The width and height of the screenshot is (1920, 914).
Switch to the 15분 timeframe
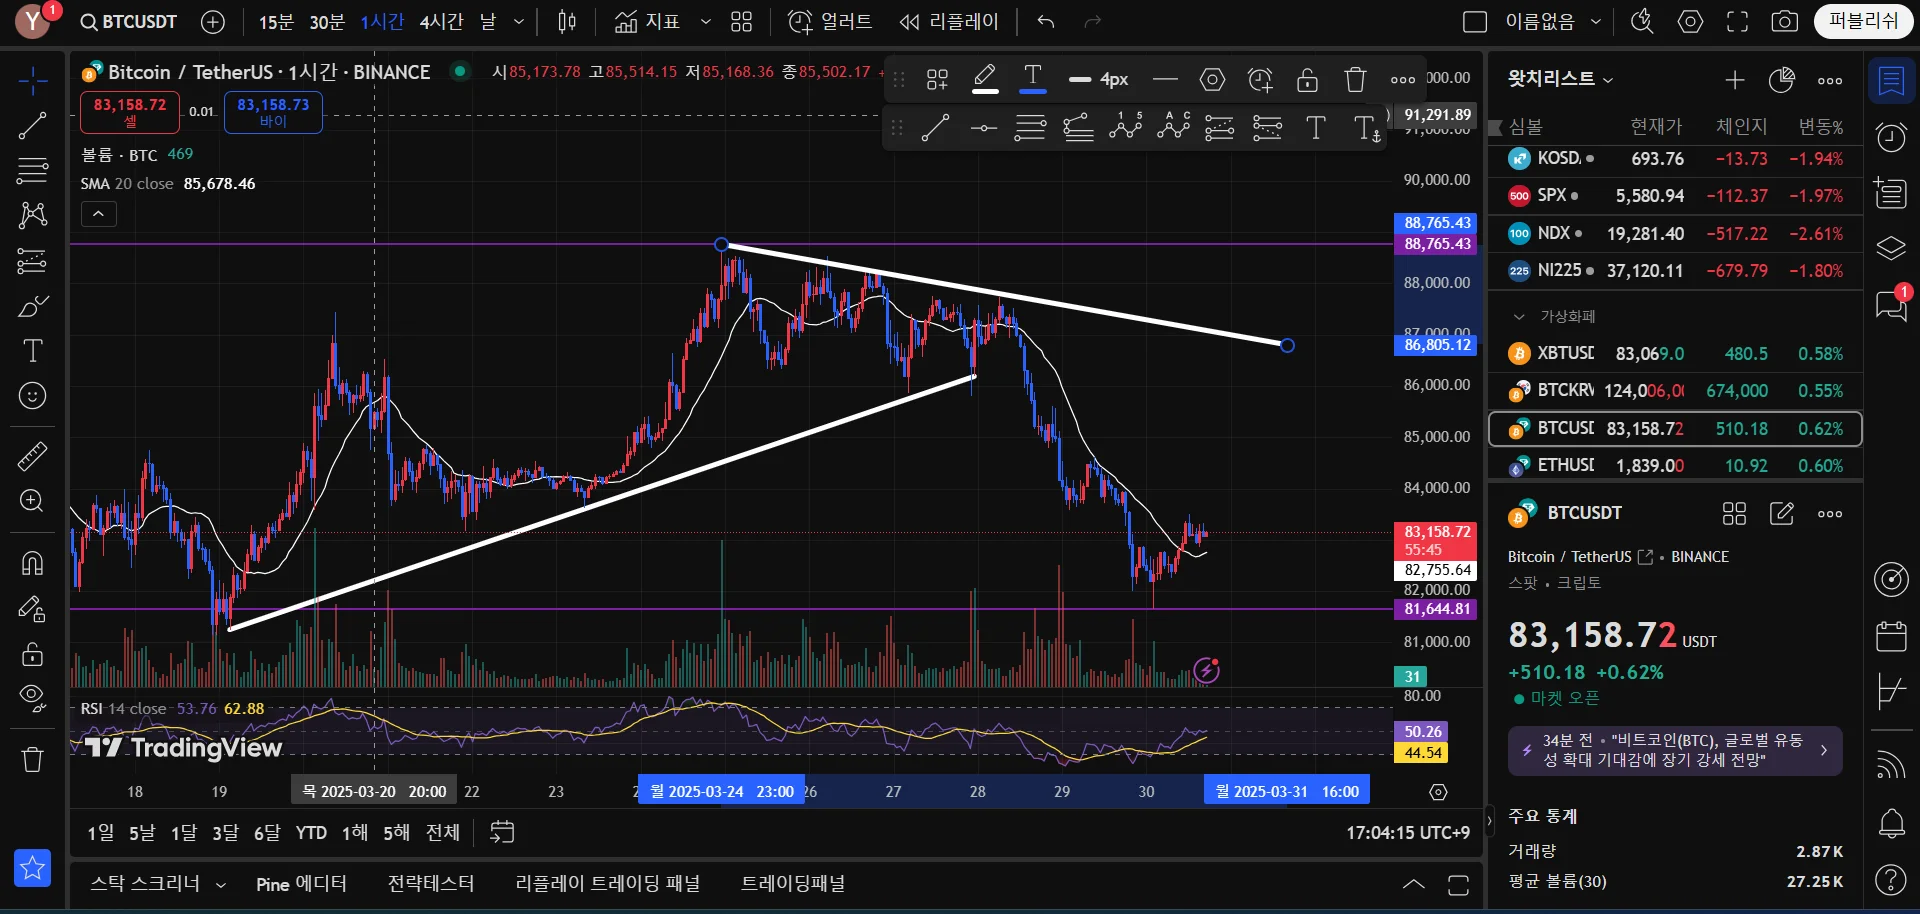click(276, 22)
